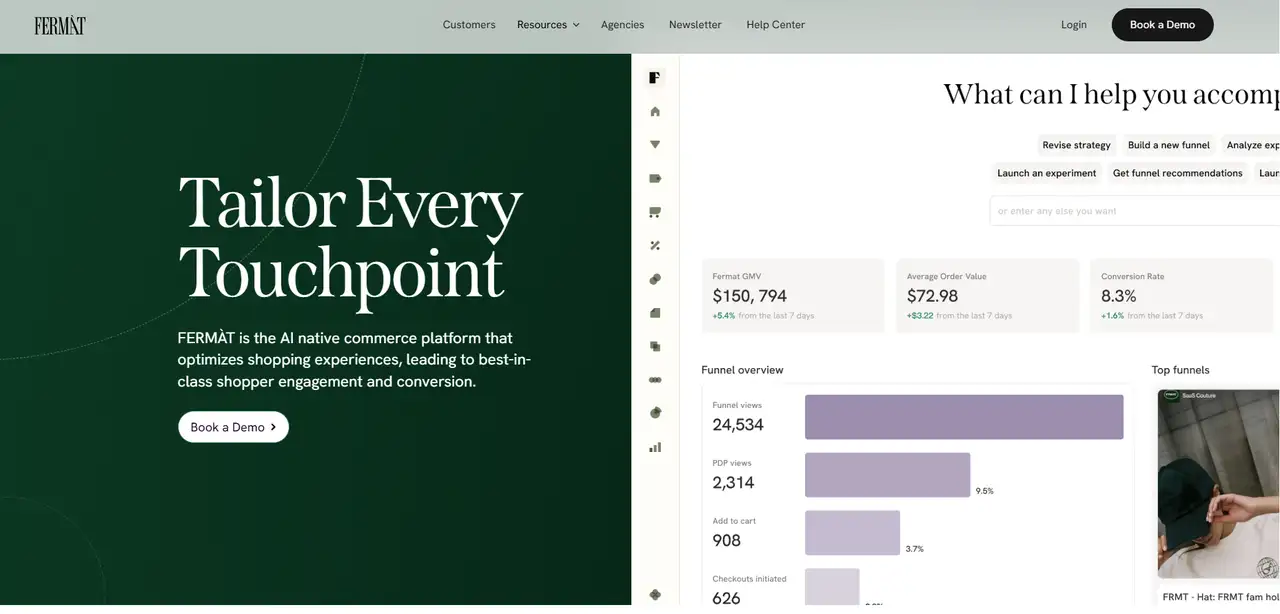
Task: Open the pie chart icon in the sidebar
Action: click(655, 412)
